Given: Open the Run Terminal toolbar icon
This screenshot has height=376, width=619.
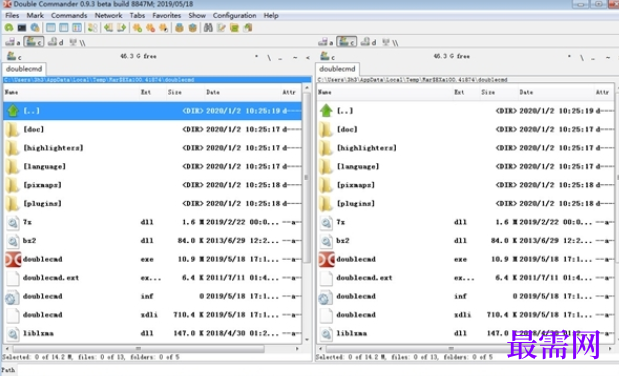Looking at the screenshot, I should (22, 28).
